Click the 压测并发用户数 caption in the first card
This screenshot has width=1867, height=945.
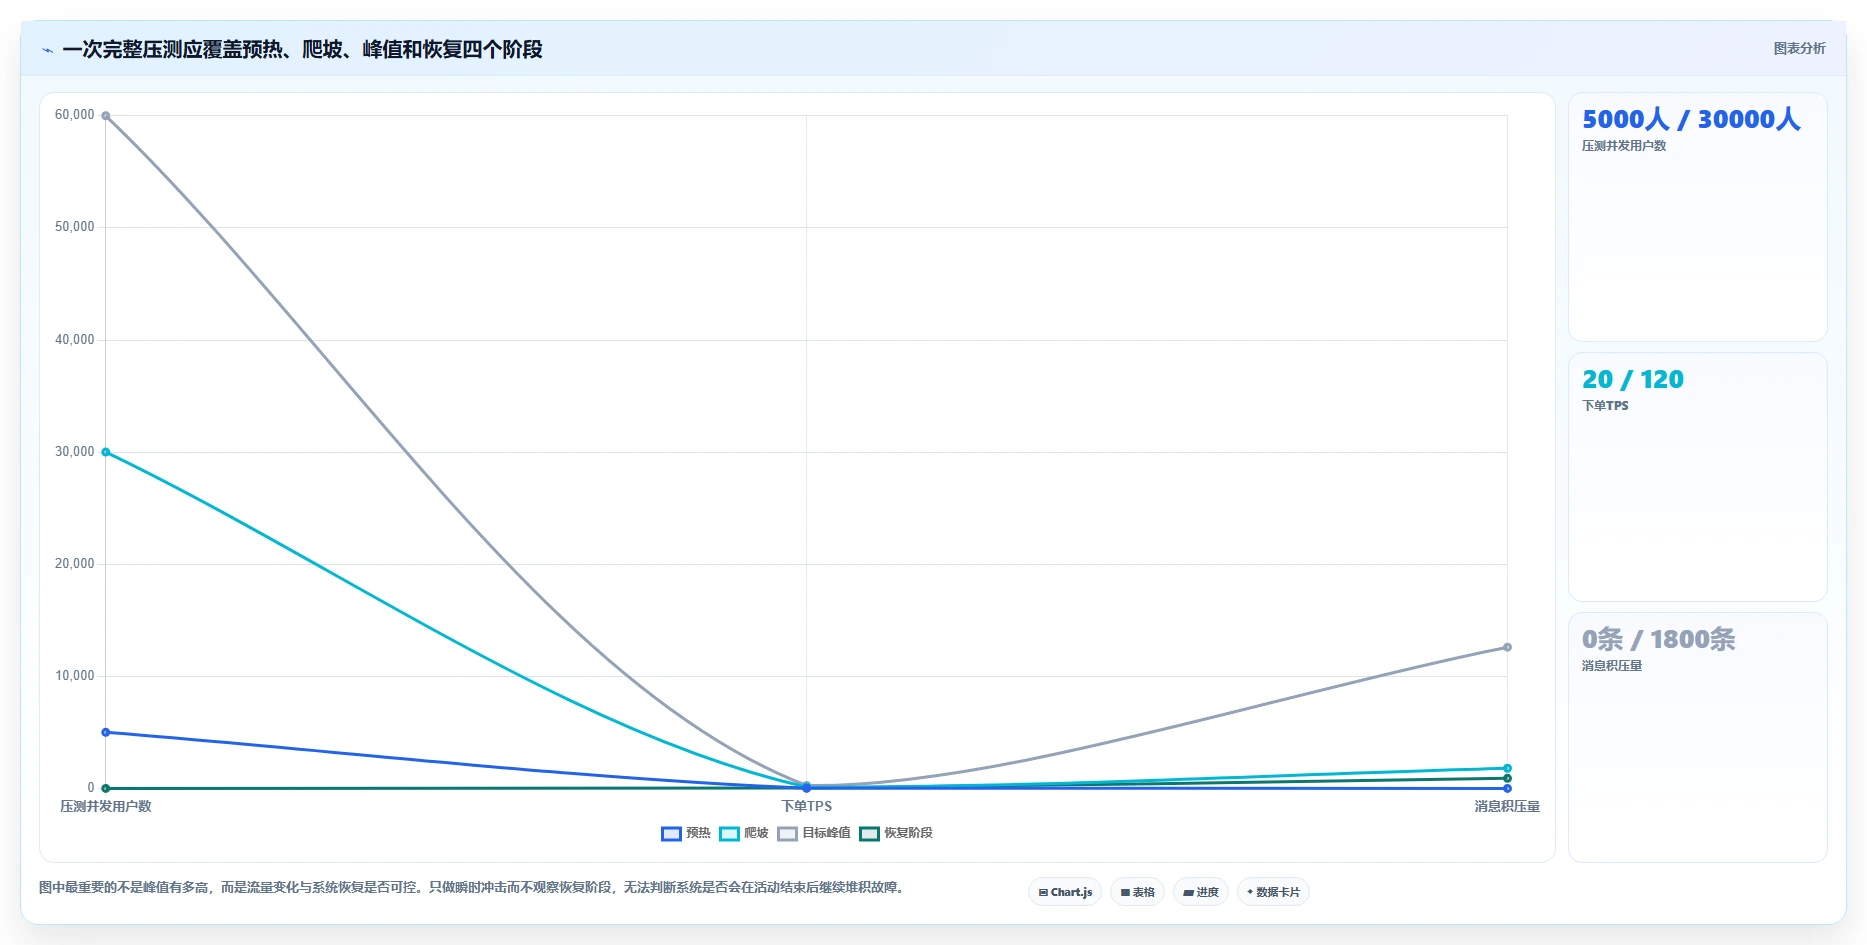[1624, 146]
